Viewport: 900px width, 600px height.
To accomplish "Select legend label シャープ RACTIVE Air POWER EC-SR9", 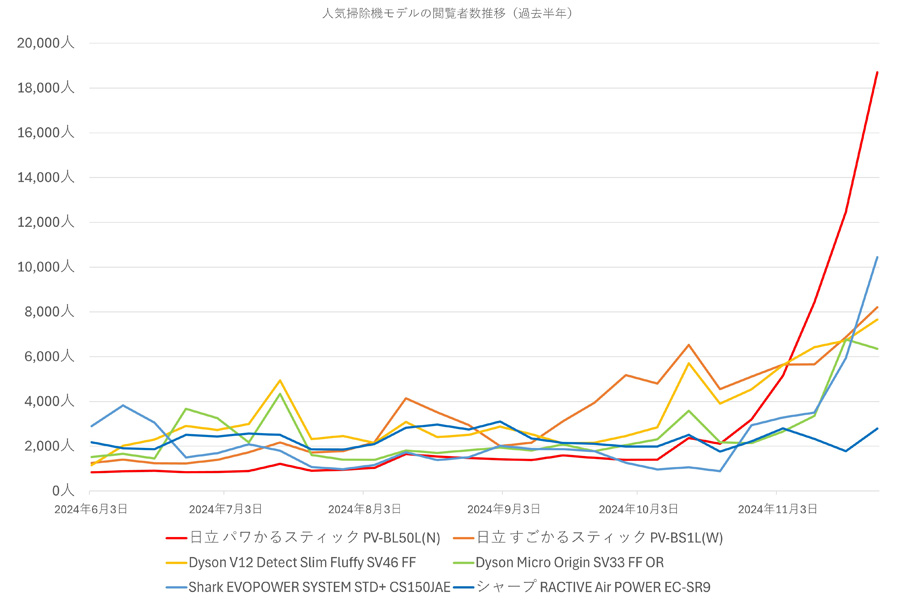I will [593, 587].
